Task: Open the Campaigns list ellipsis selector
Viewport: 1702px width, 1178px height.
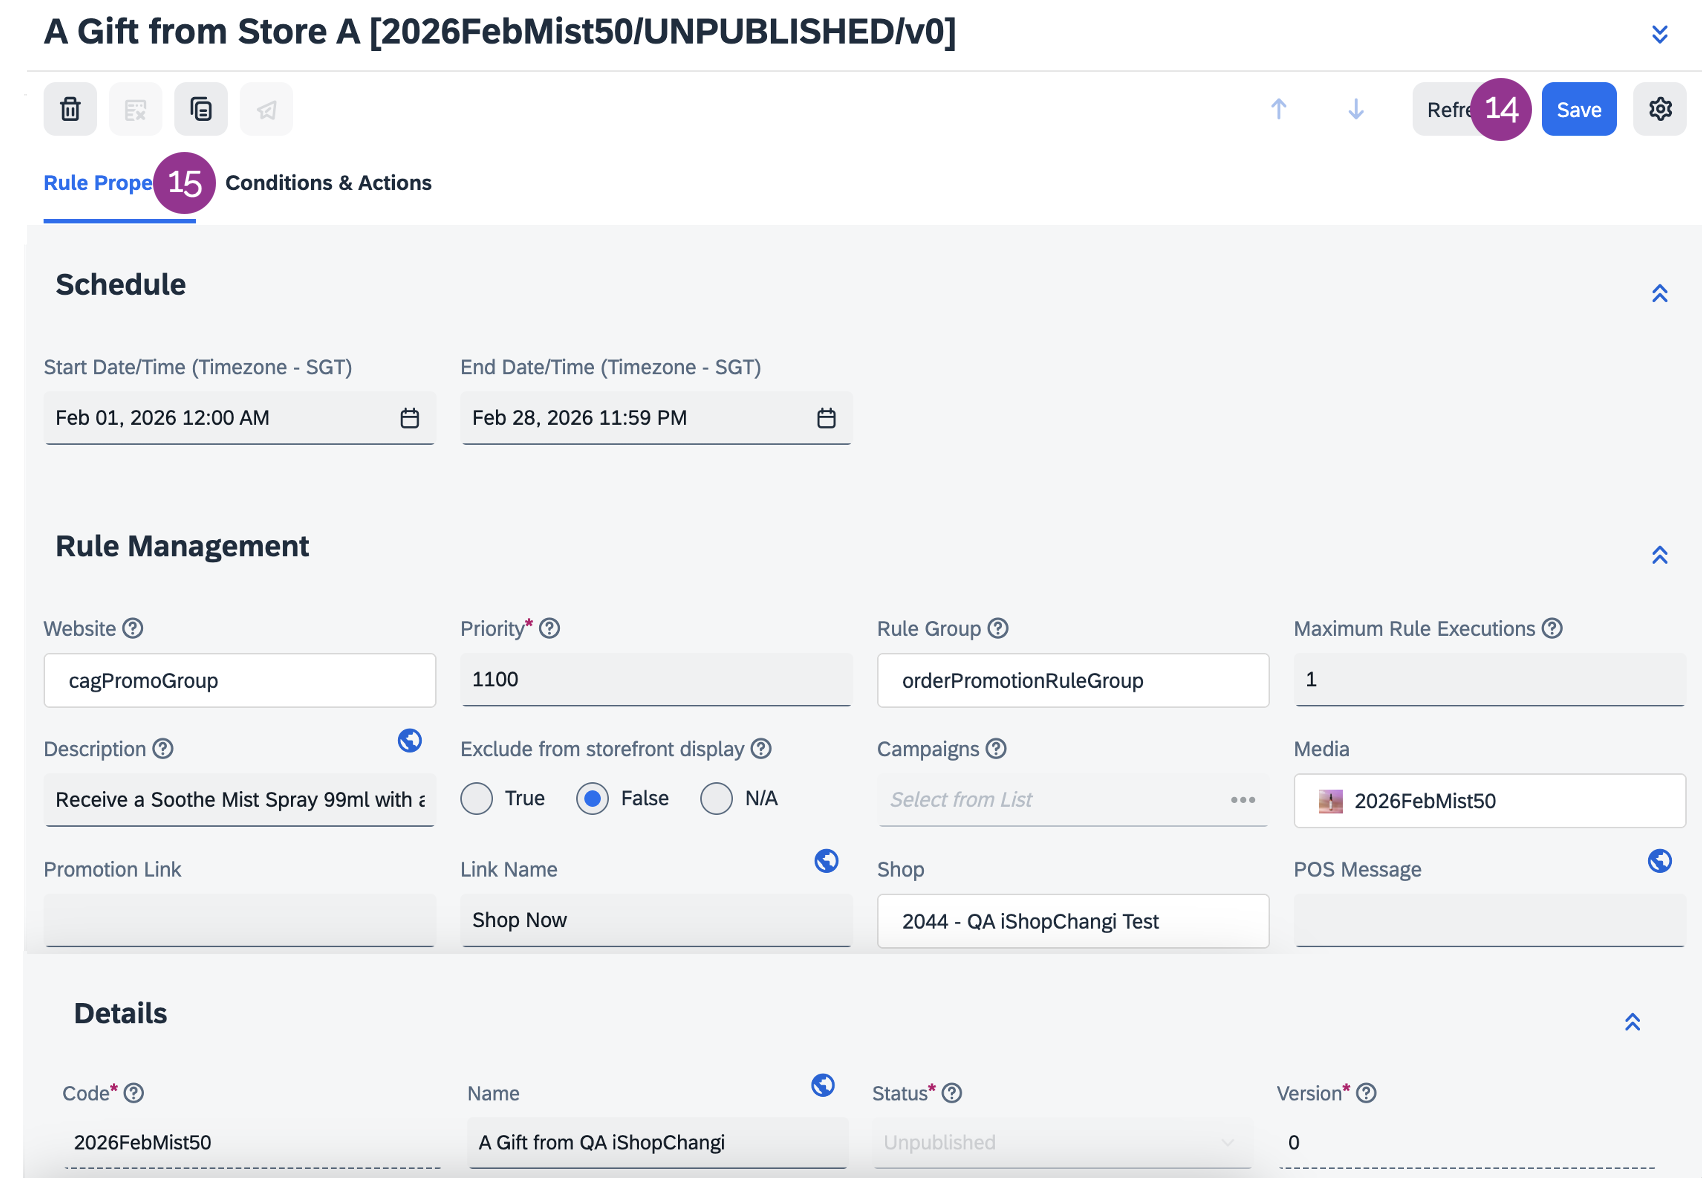Action: click(x=1243, y=800)
